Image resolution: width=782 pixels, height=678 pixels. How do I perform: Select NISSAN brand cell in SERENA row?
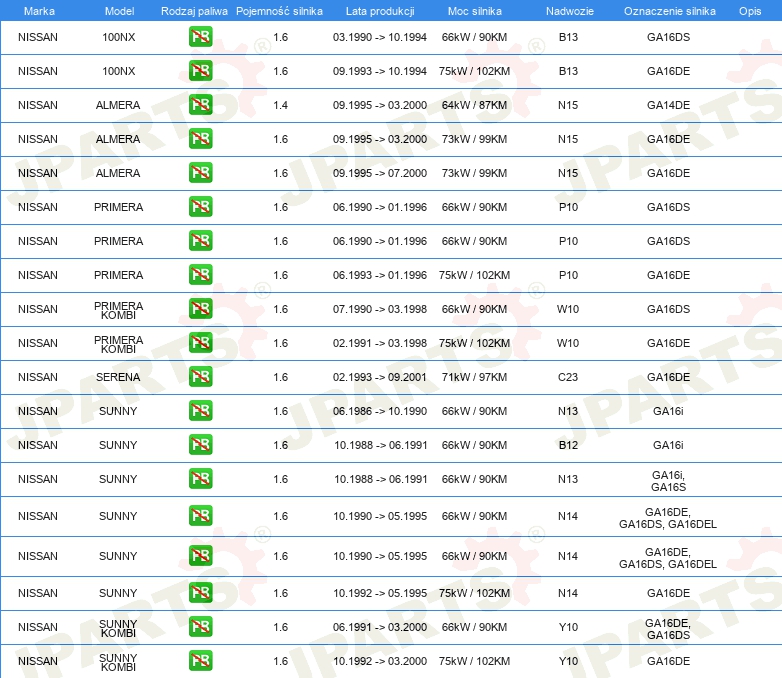[x=38, y=377]
